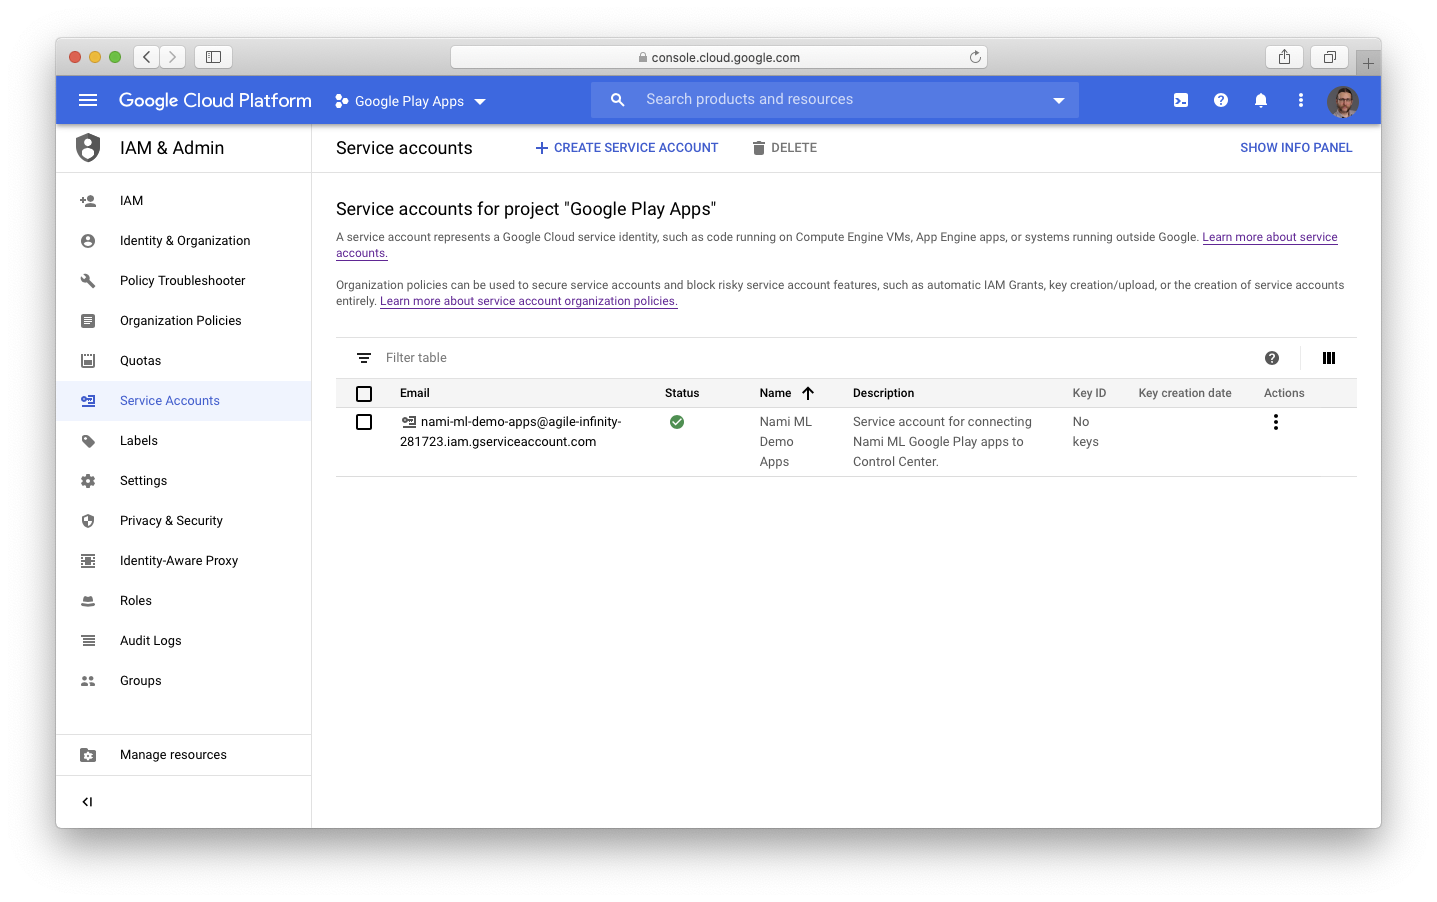Open the Help question mark icon
This screenshot has width=1437, height=902.
click(x=1221, y=100)
